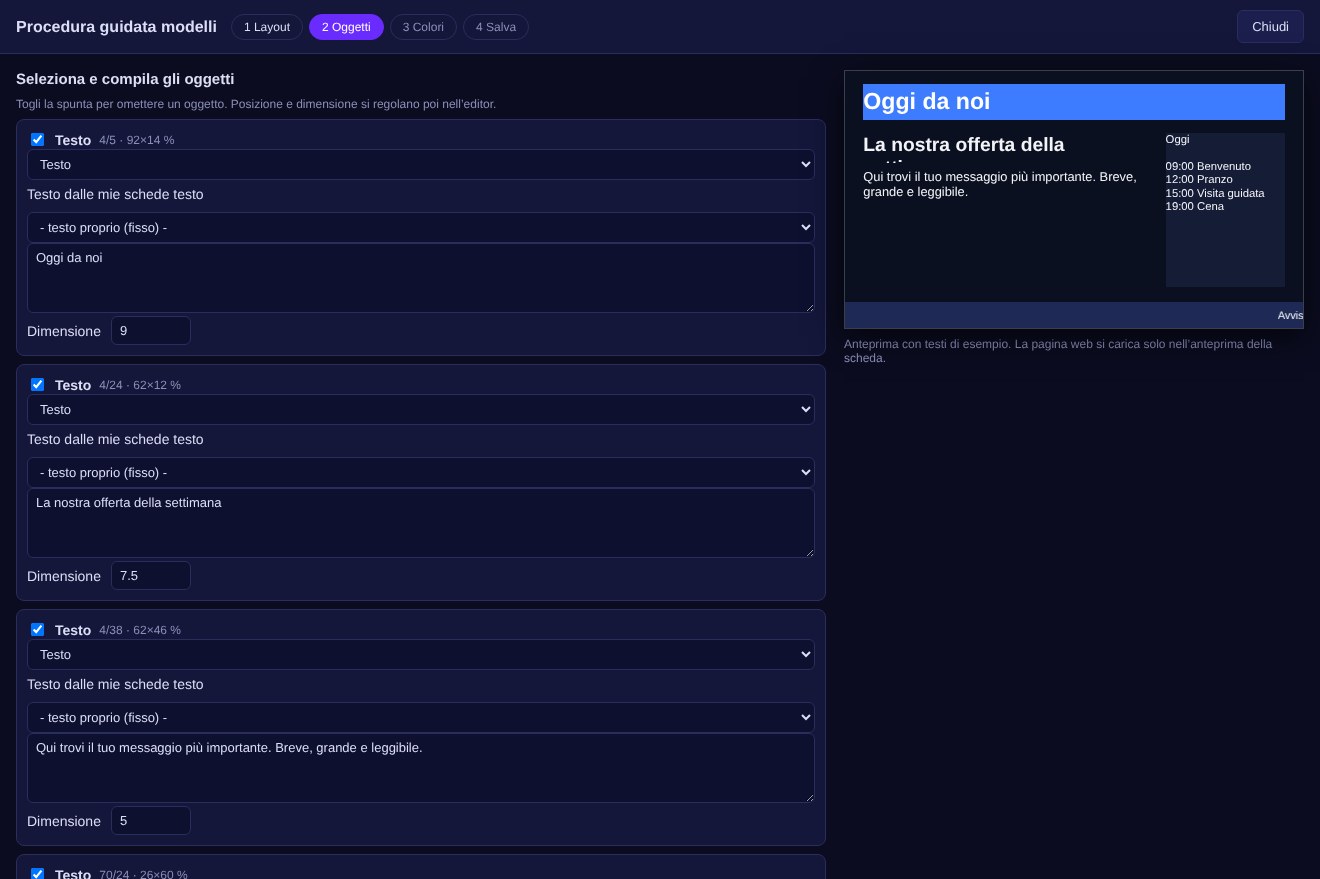Click the 'Oggi da noi' preview header
The height and width of the screenshot is (879, 1320).
click(1074, 102)
